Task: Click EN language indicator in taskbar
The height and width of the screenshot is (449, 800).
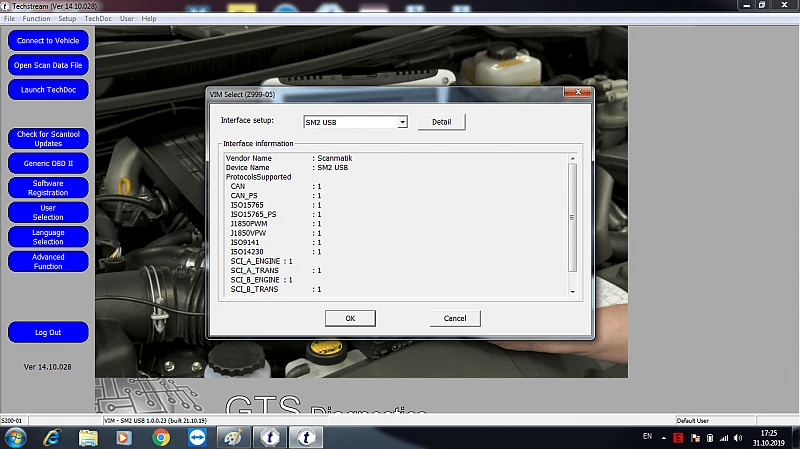Action: [647, 436]
